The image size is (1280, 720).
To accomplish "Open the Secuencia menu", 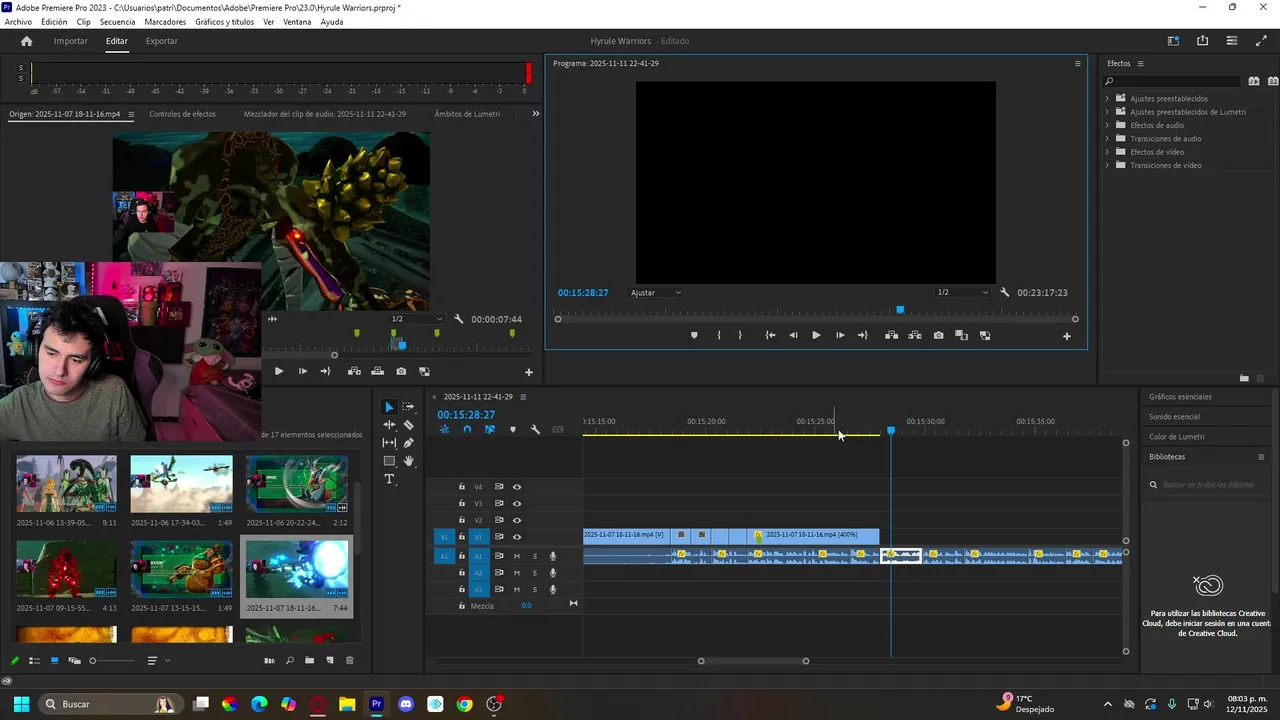I will click(x=117, y=22).
